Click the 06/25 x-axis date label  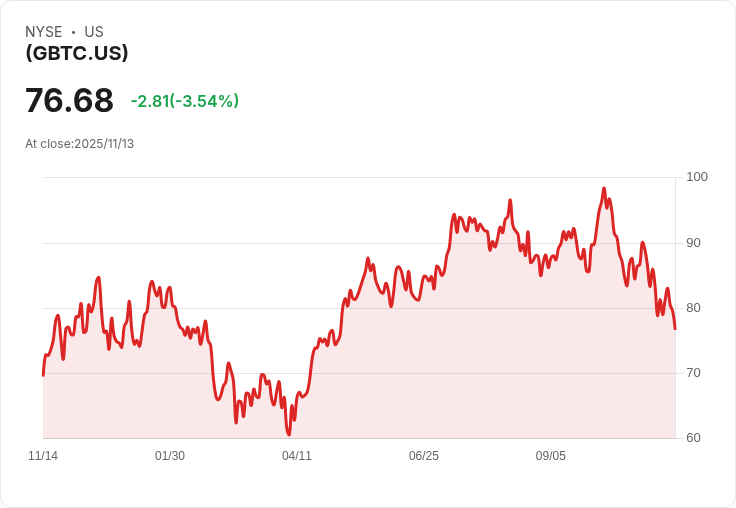point(424,456)
